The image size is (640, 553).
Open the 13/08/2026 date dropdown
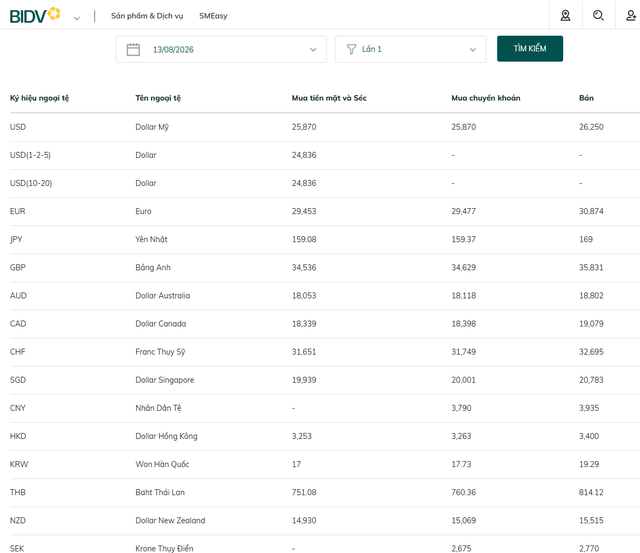(221, 49)
